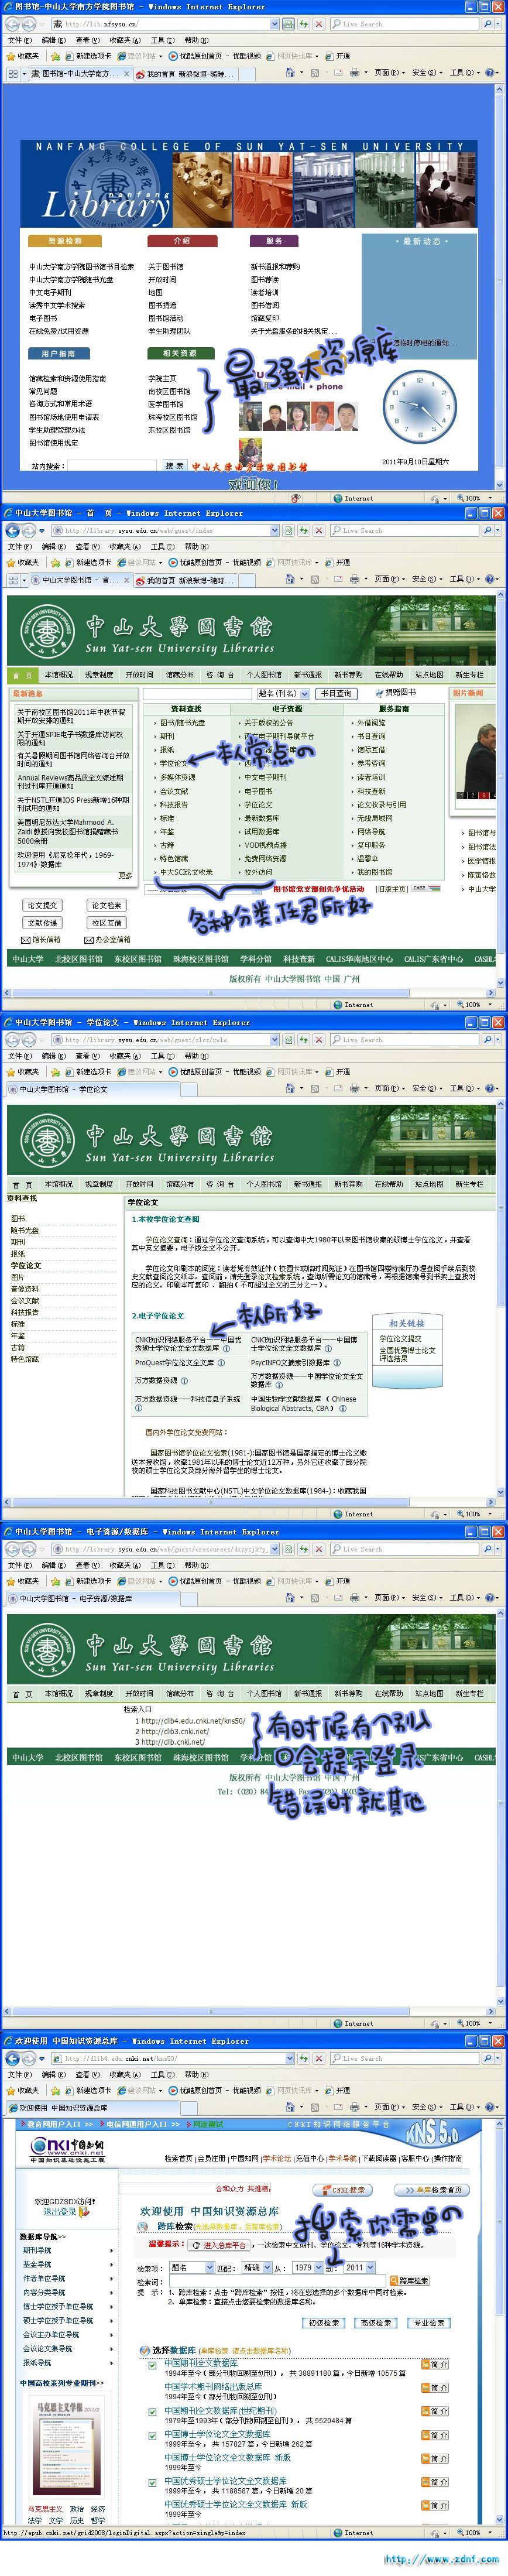Click Back arrow in 中山大学图书馆 首页 window

coord(13,530)
